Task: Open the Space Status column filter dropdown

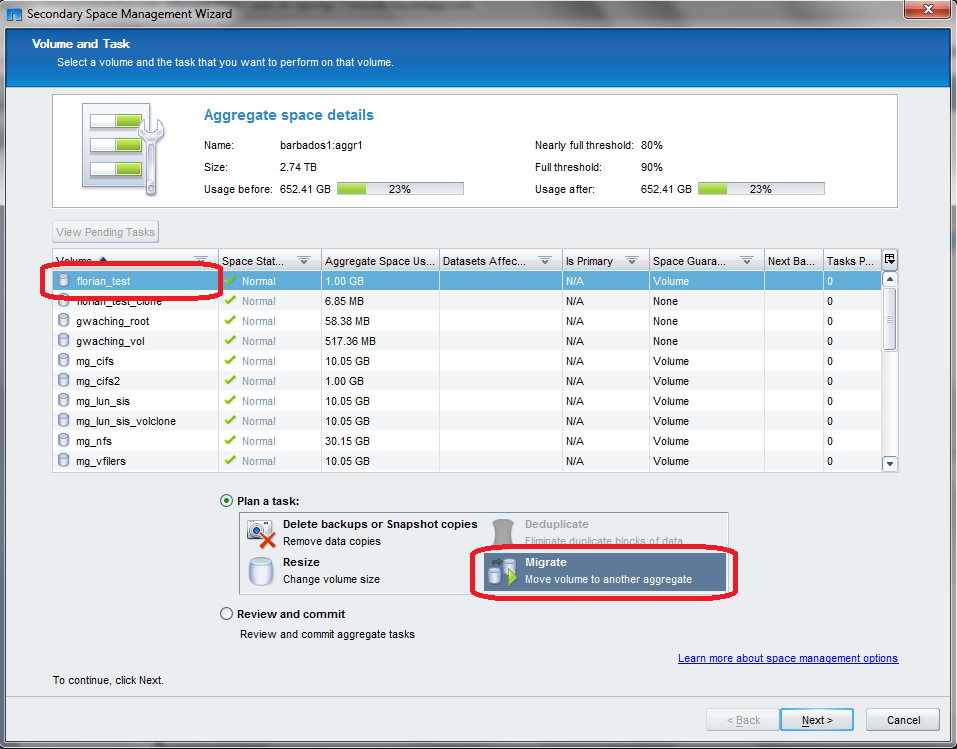Action: click(x=304, y=261)
